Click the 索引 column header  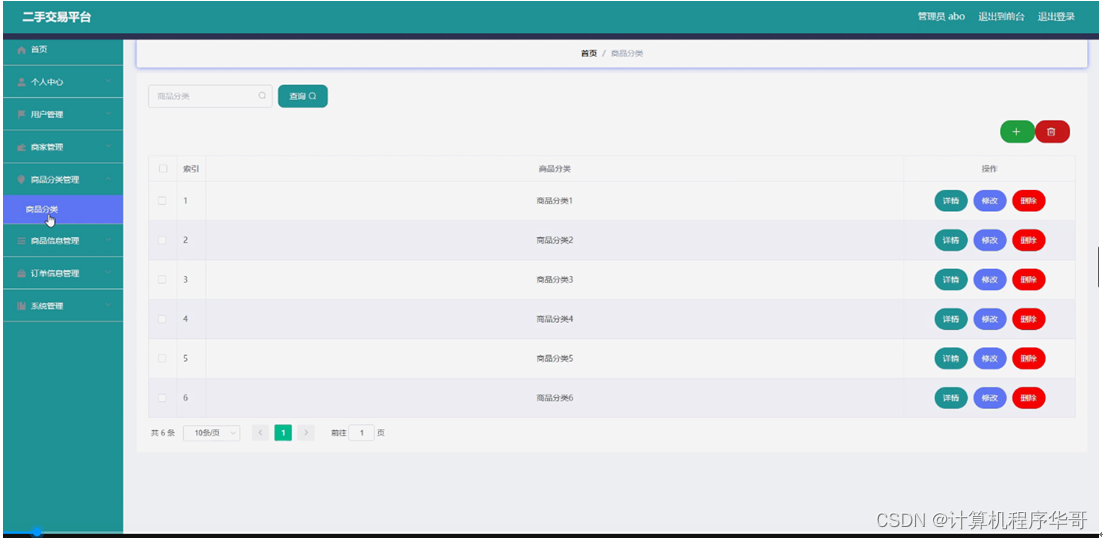(191, 169)
